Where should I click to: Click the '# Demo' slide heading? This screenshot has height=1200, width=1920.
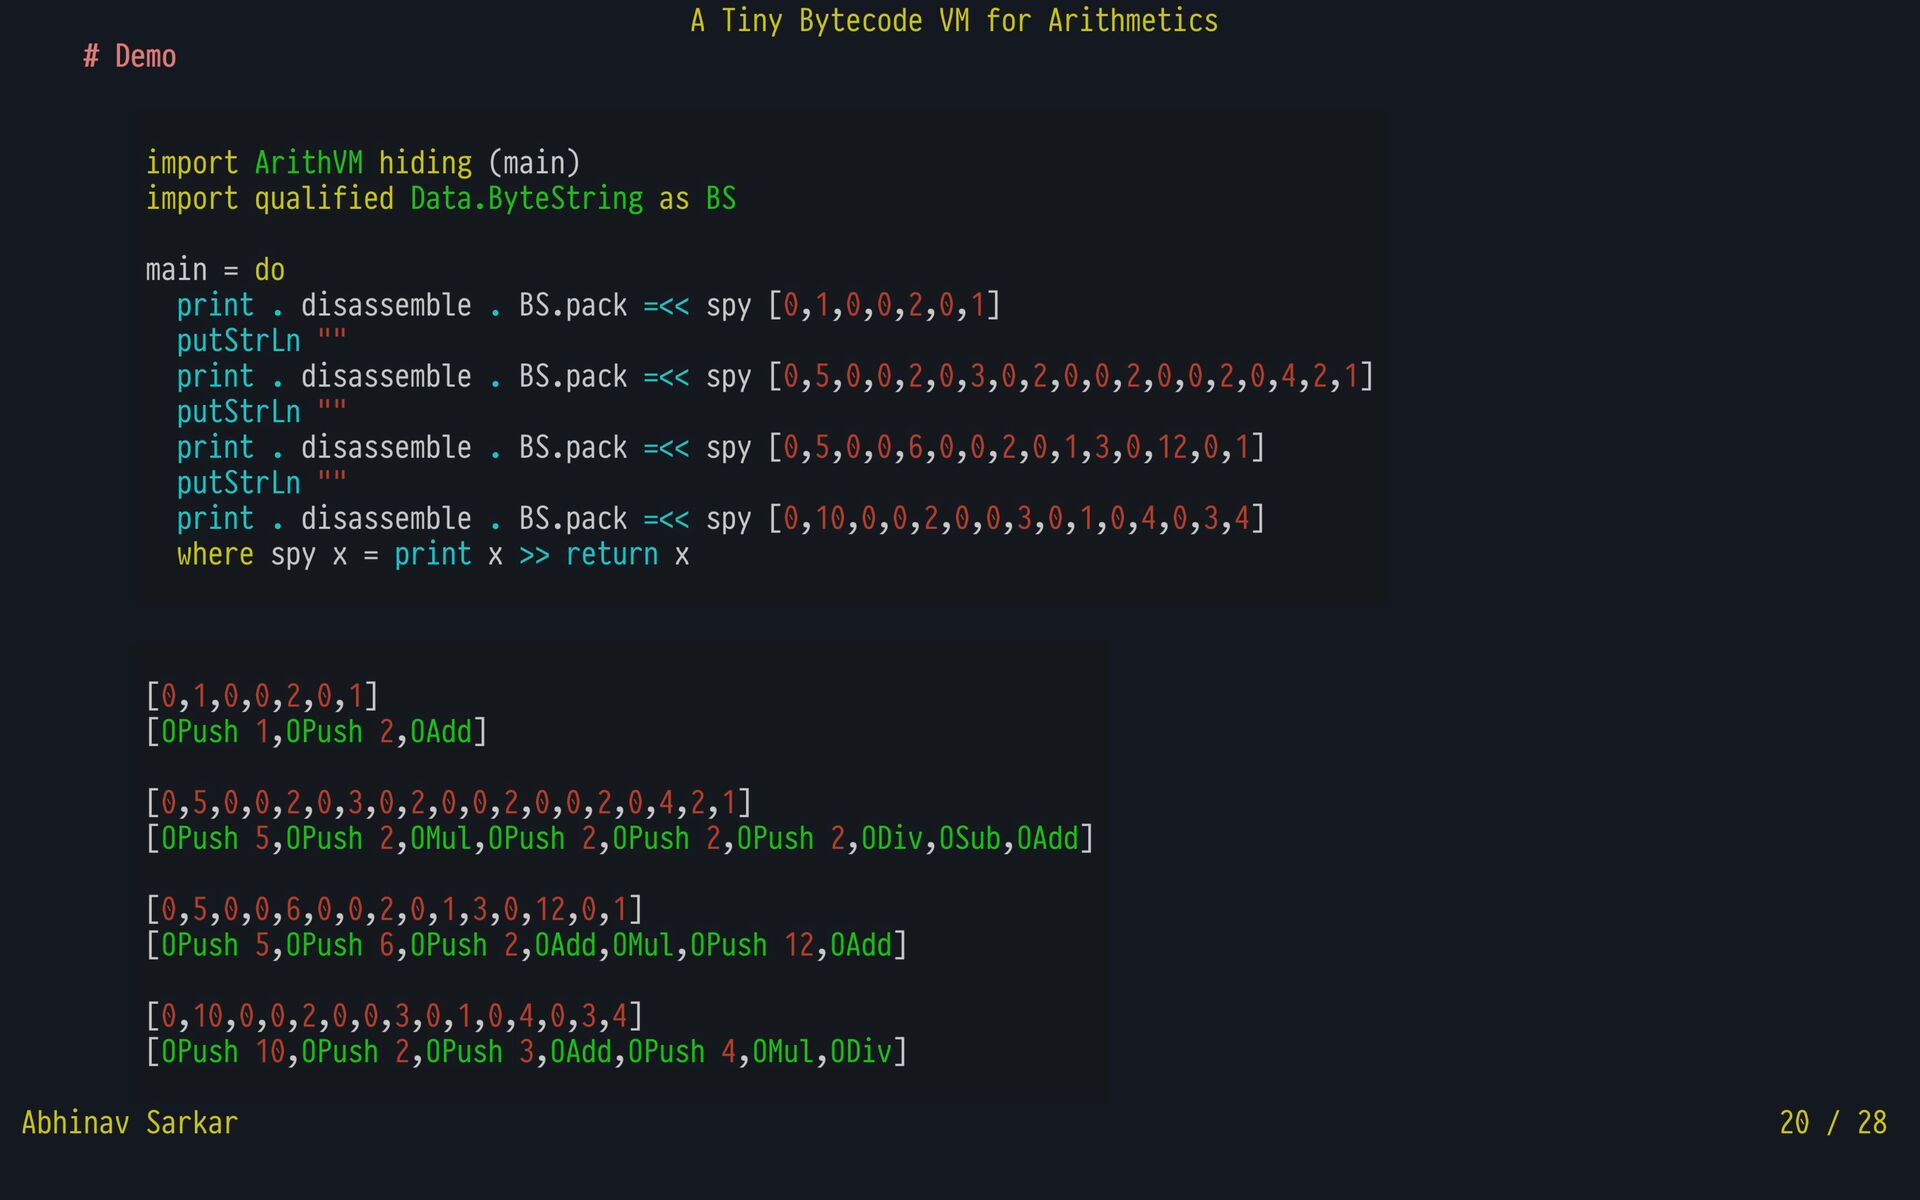point(130,57)
